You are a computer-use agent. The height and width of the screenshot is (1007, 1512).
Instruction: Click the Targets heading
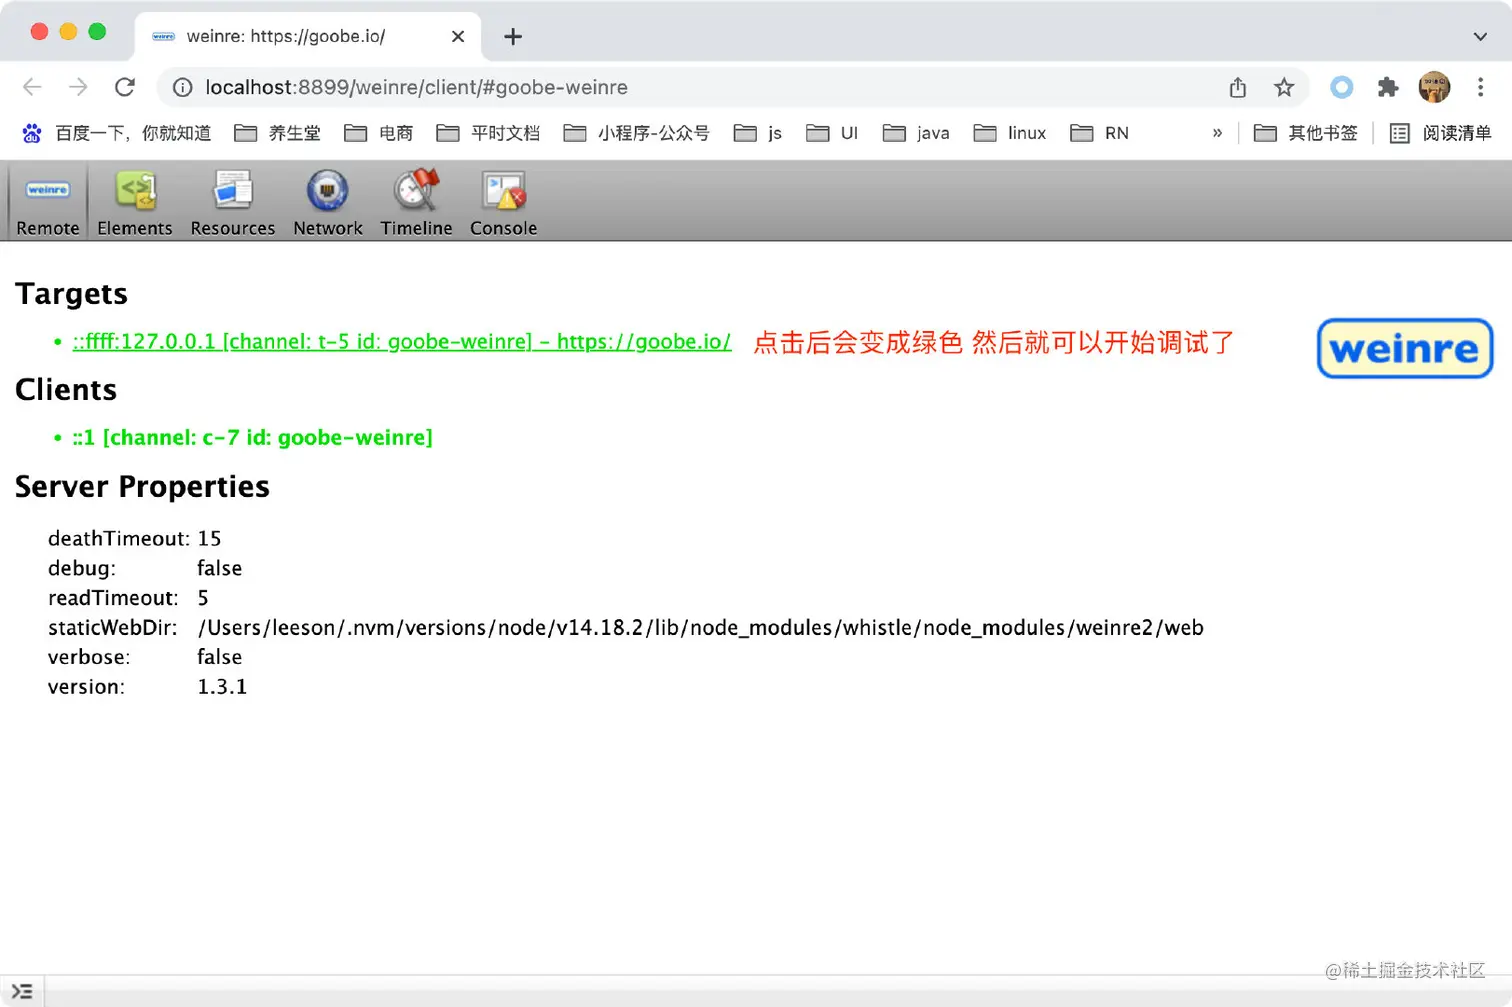click(71, 294)
